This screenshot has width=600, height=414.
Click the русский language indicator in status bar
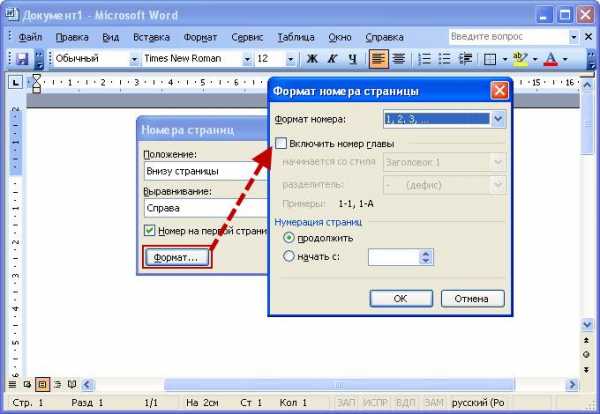tap(478, 403)
